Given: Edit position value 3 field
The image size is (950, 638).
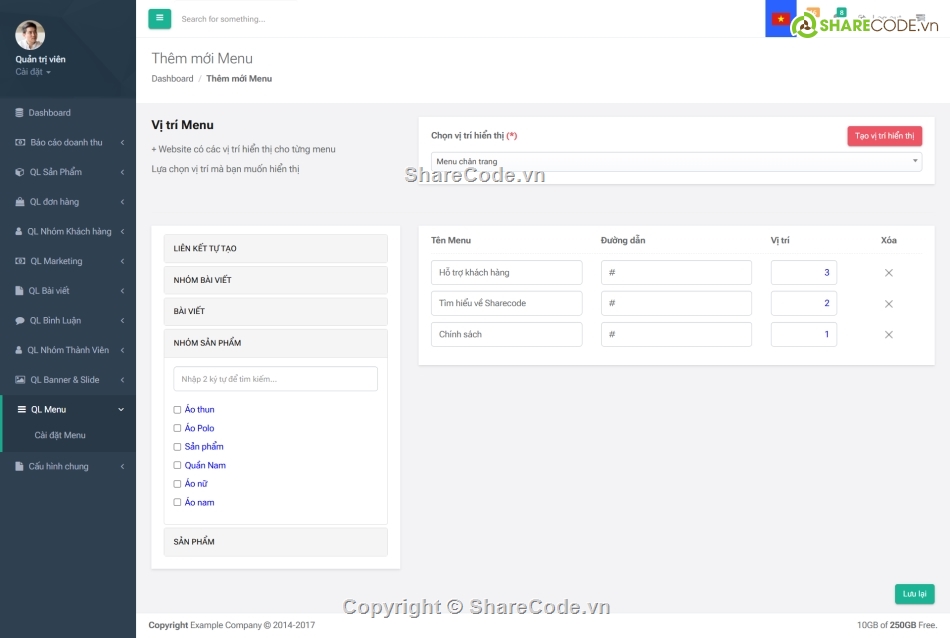Looking at the screenshot, I should coord(803,273).
